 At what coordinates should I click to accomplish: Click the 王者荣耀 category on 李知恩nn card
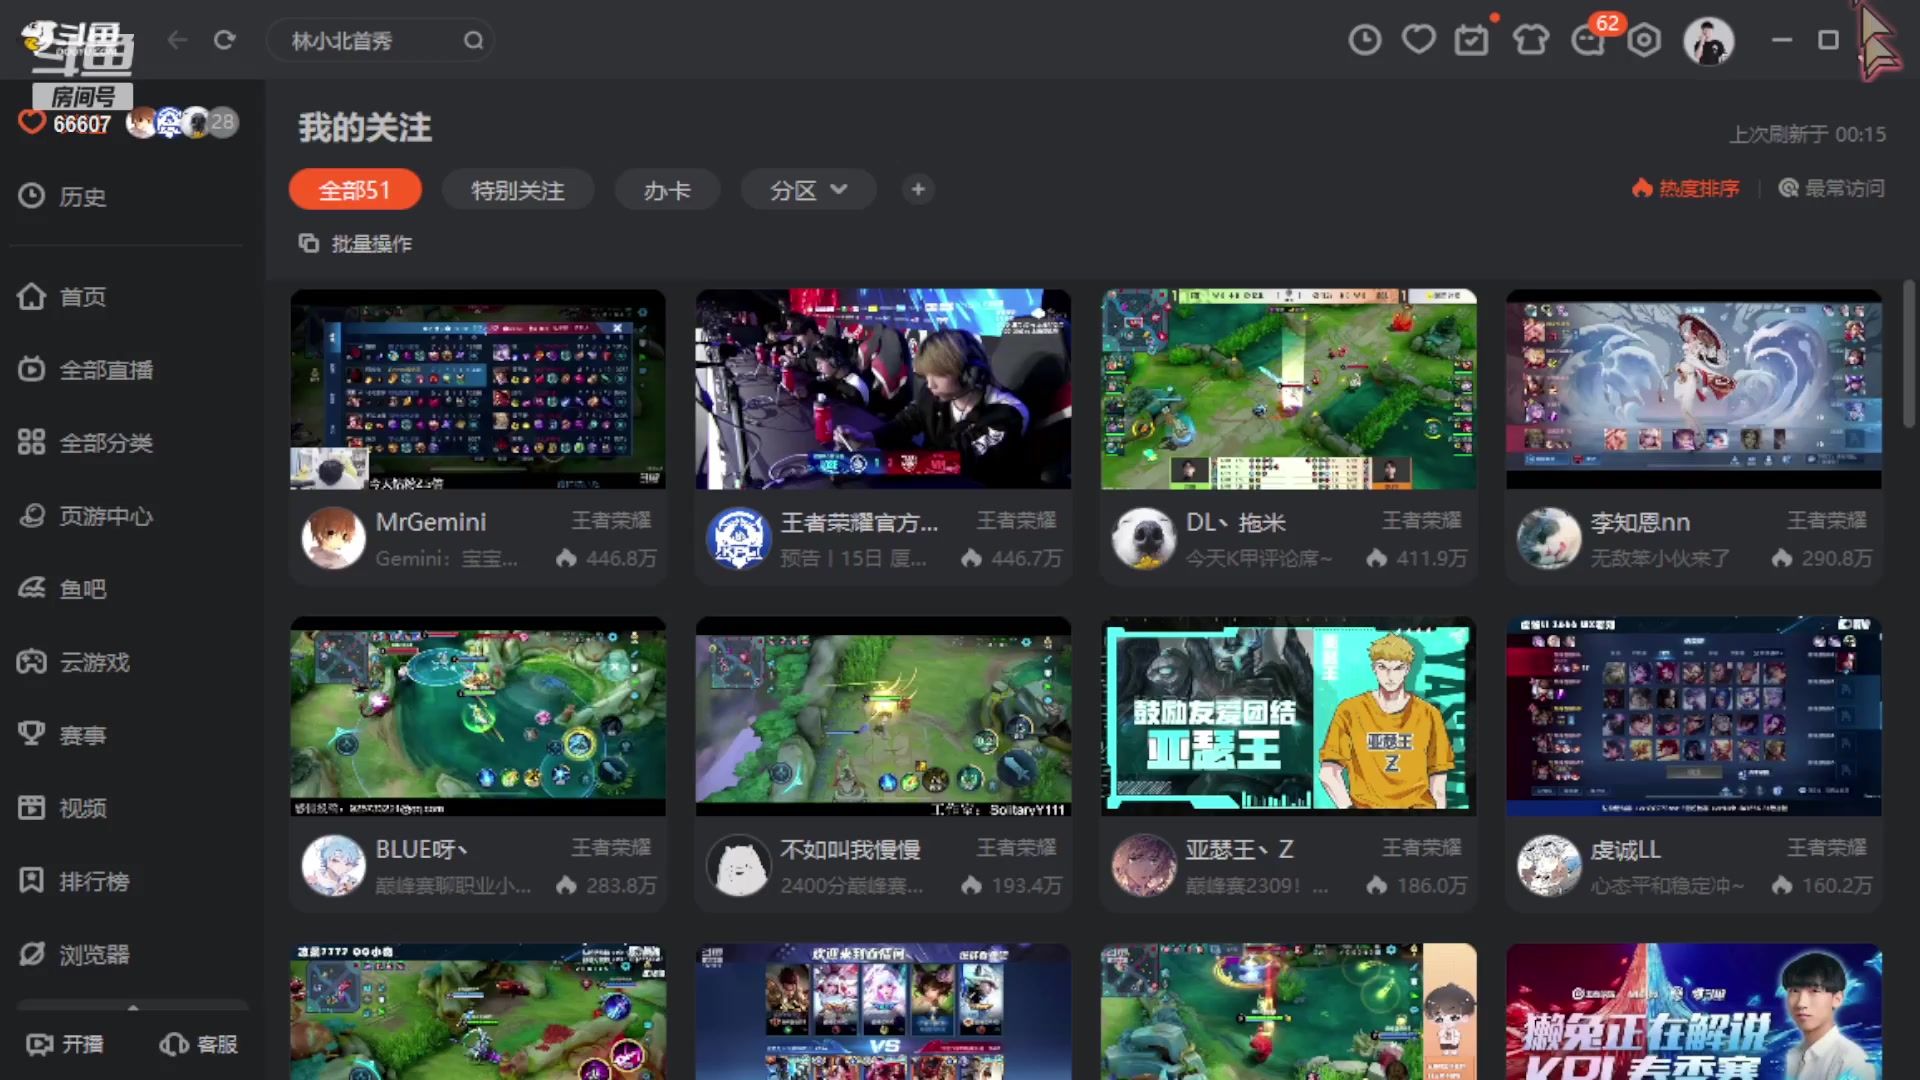1827,521
